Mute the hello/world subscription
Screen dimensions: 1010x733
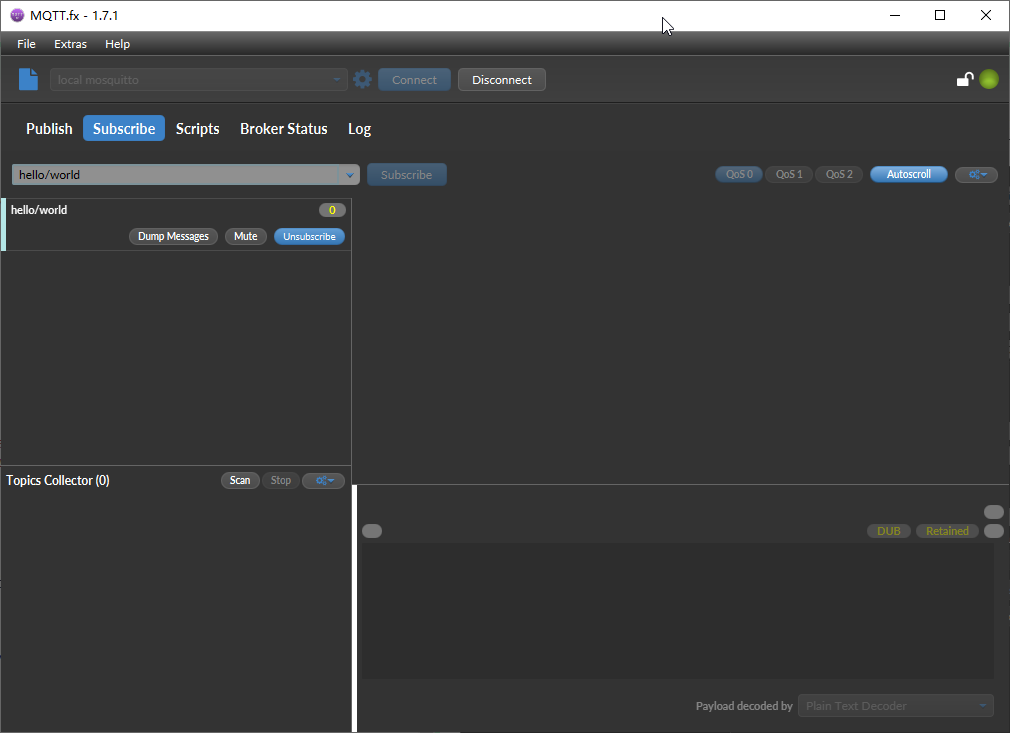245,236
